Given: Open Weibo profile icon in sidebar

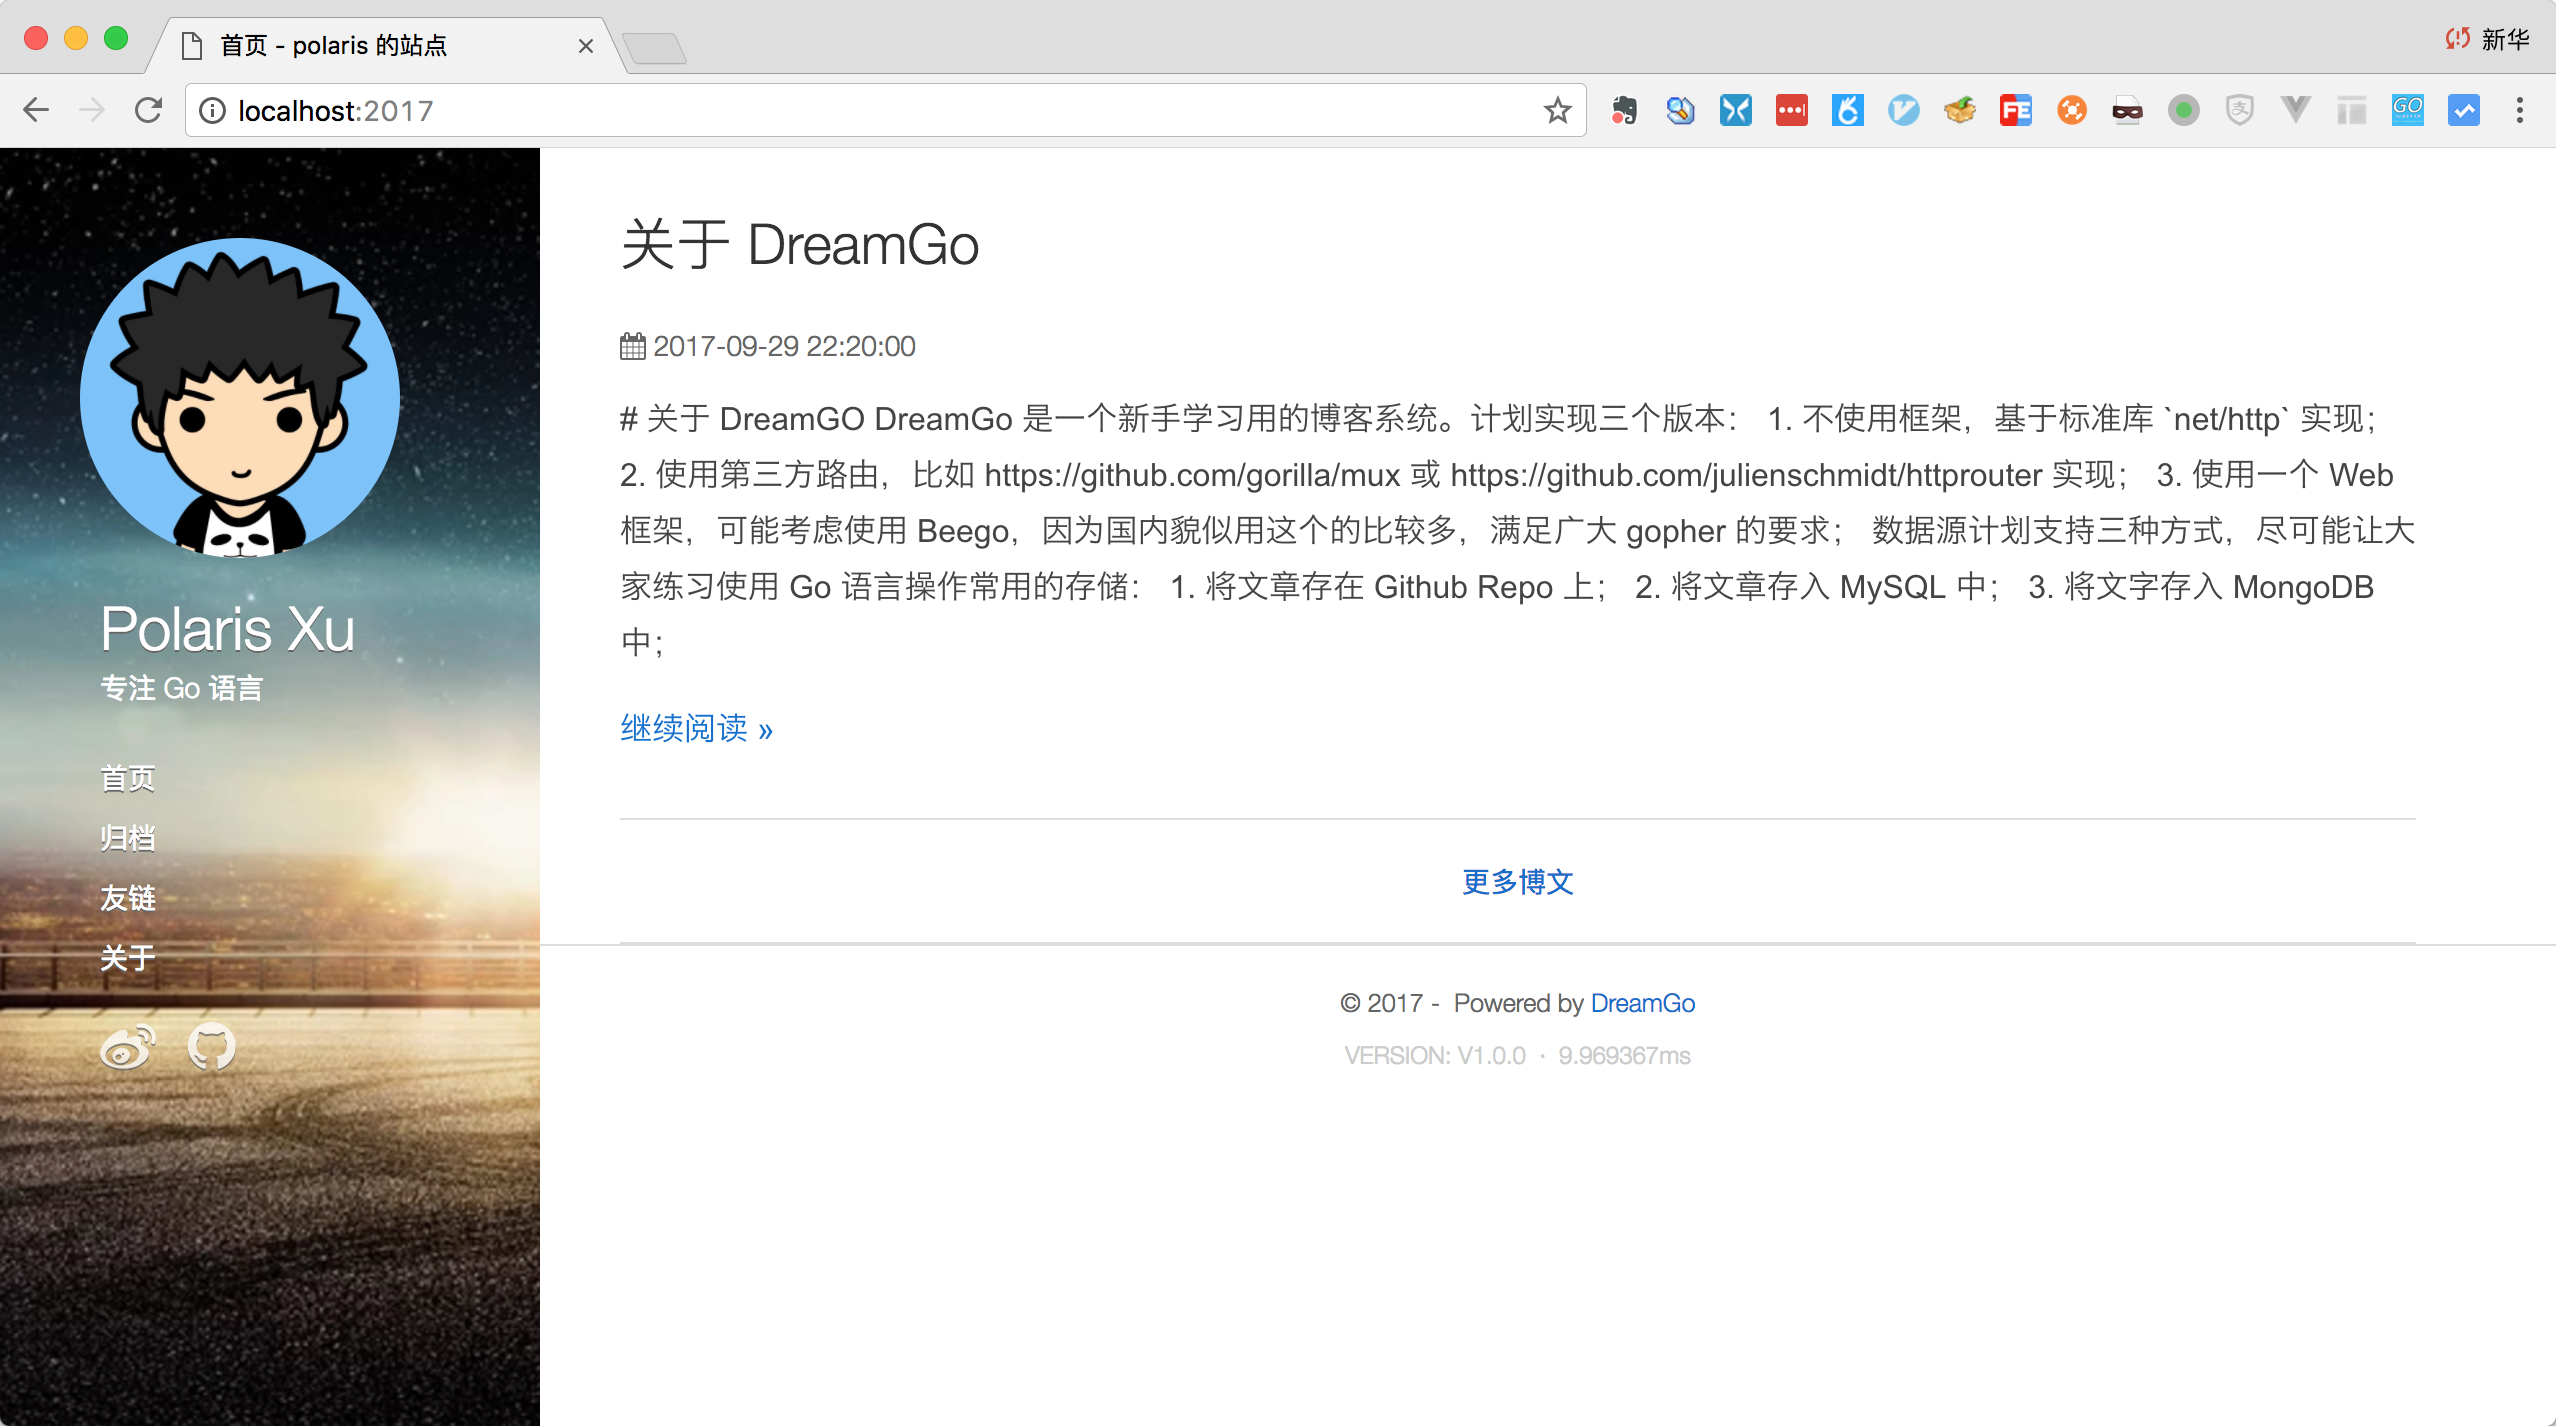Looking at the screenshot, I should [x=127, y=1047].
